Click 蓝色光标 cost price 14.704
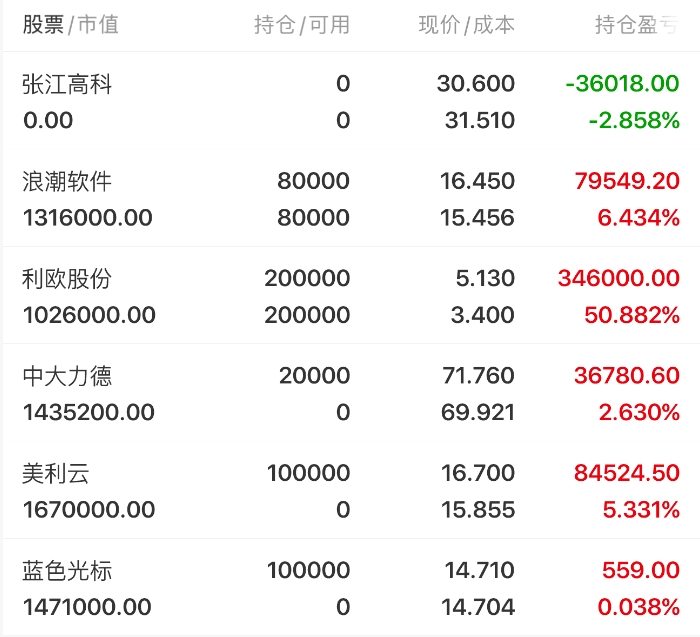 478,607
